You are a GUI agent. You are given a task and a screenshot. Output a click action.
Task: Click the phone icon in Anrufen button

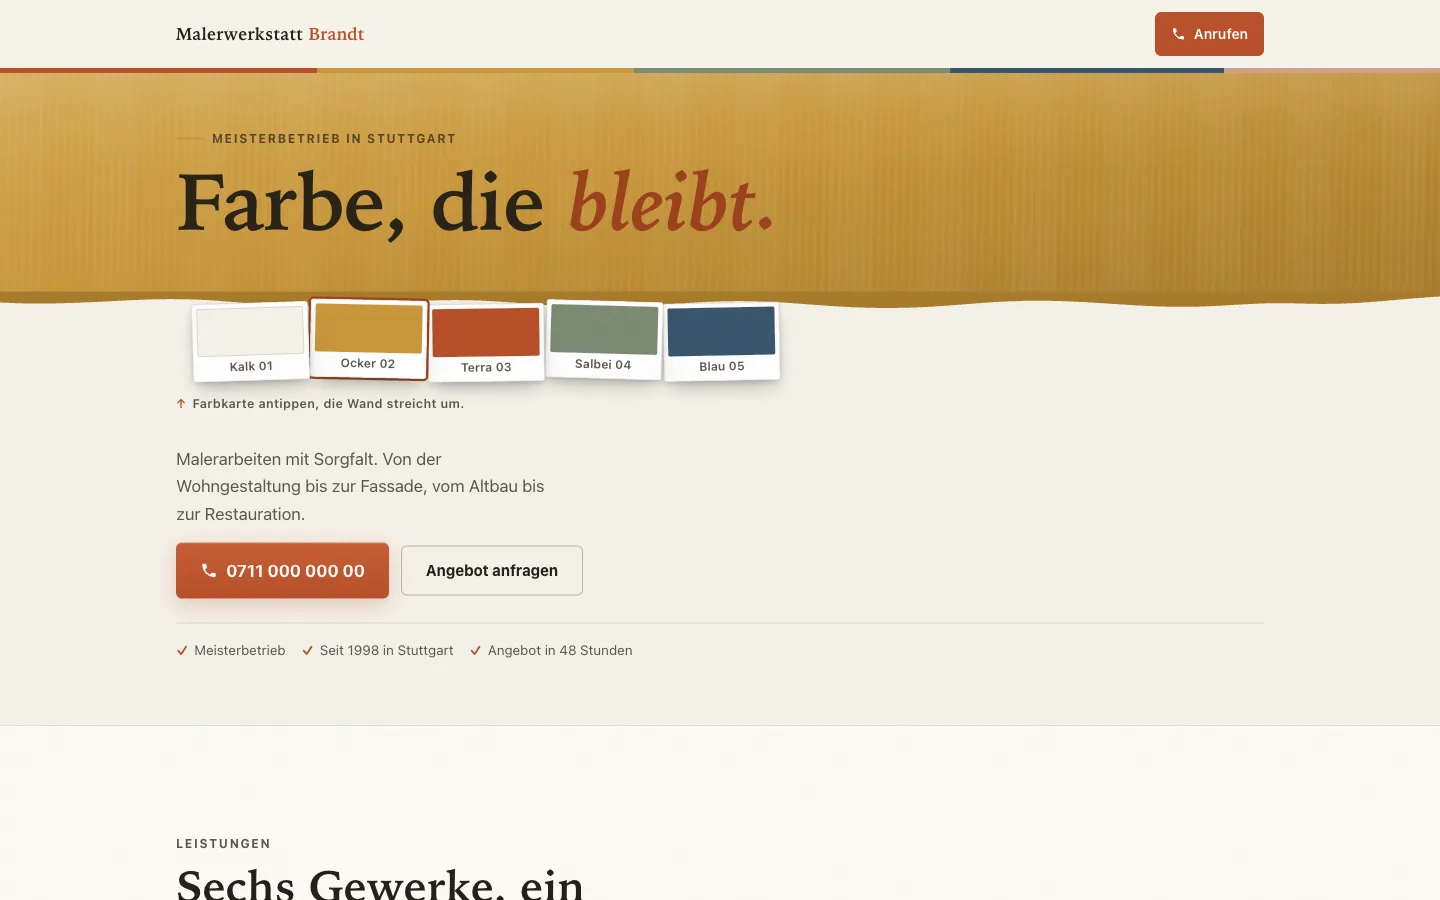click(x=1178, y=34)
